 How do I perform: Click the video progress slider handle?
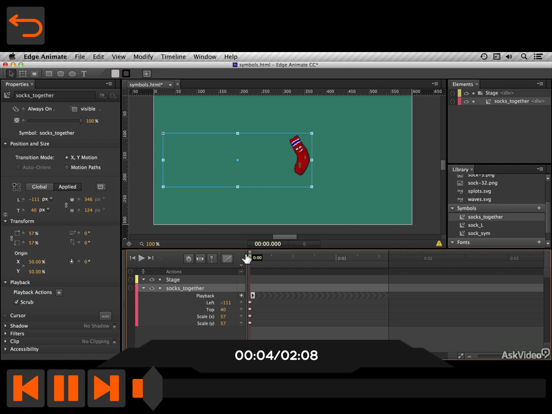pos(152,388)
